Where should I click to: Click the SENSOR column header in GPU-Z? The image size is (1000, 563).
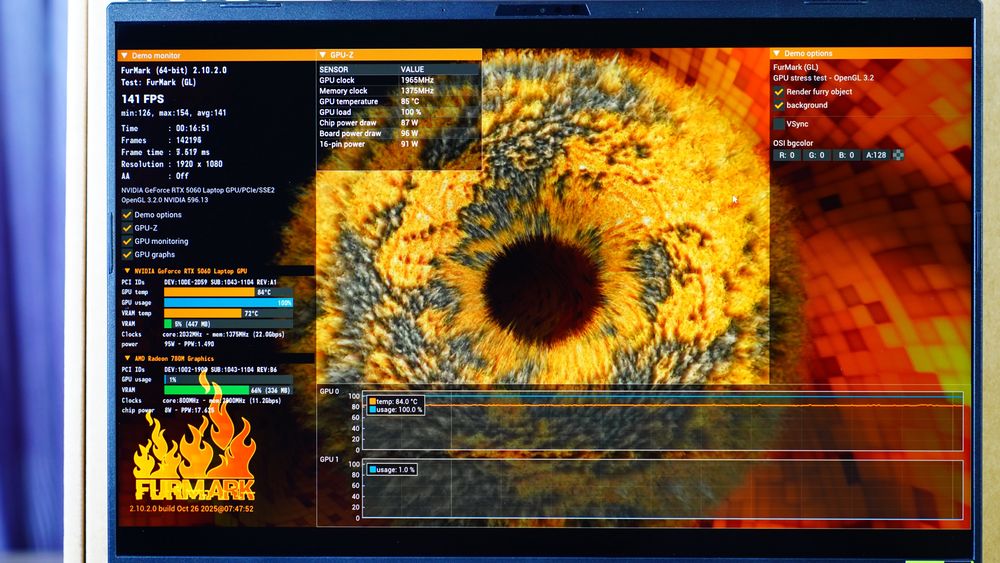[x=334, y=69]
